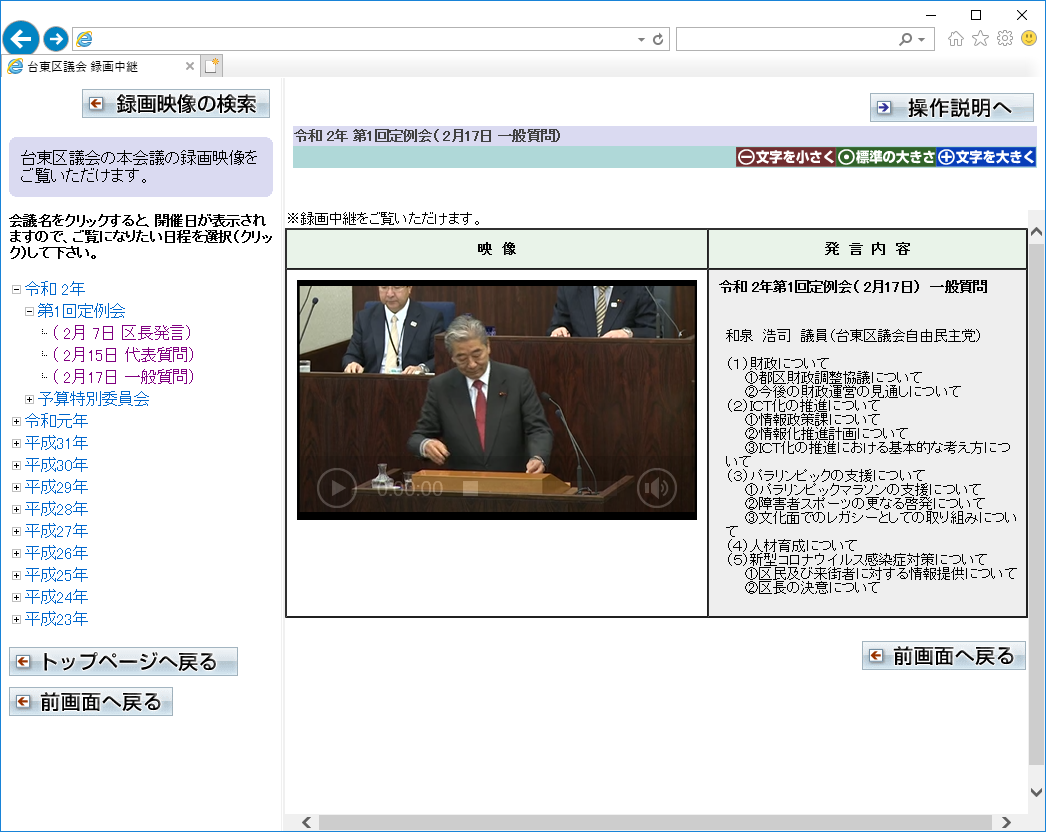Expand the 平成30年 tree node
1046x832 pixels.
click(x=16, y=466)
